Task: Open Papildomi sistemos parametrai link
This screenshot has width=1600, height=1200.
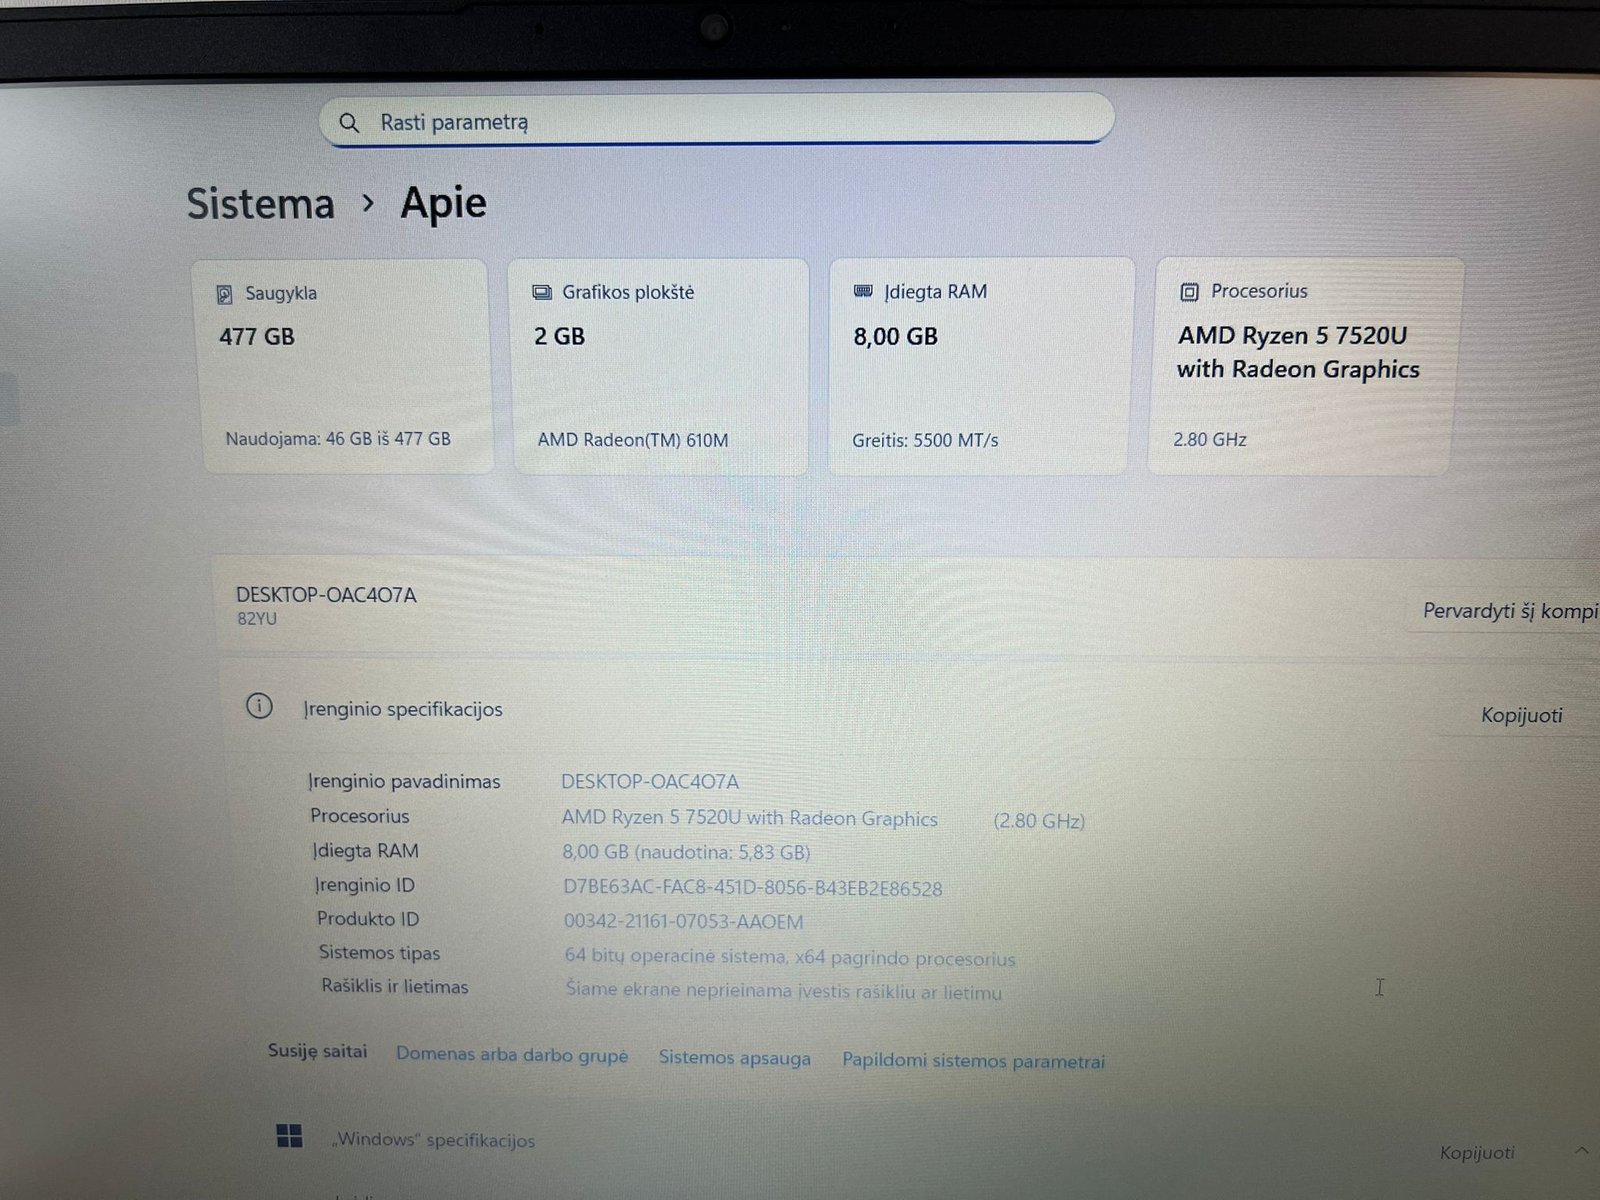Action: click(973, 1061)
